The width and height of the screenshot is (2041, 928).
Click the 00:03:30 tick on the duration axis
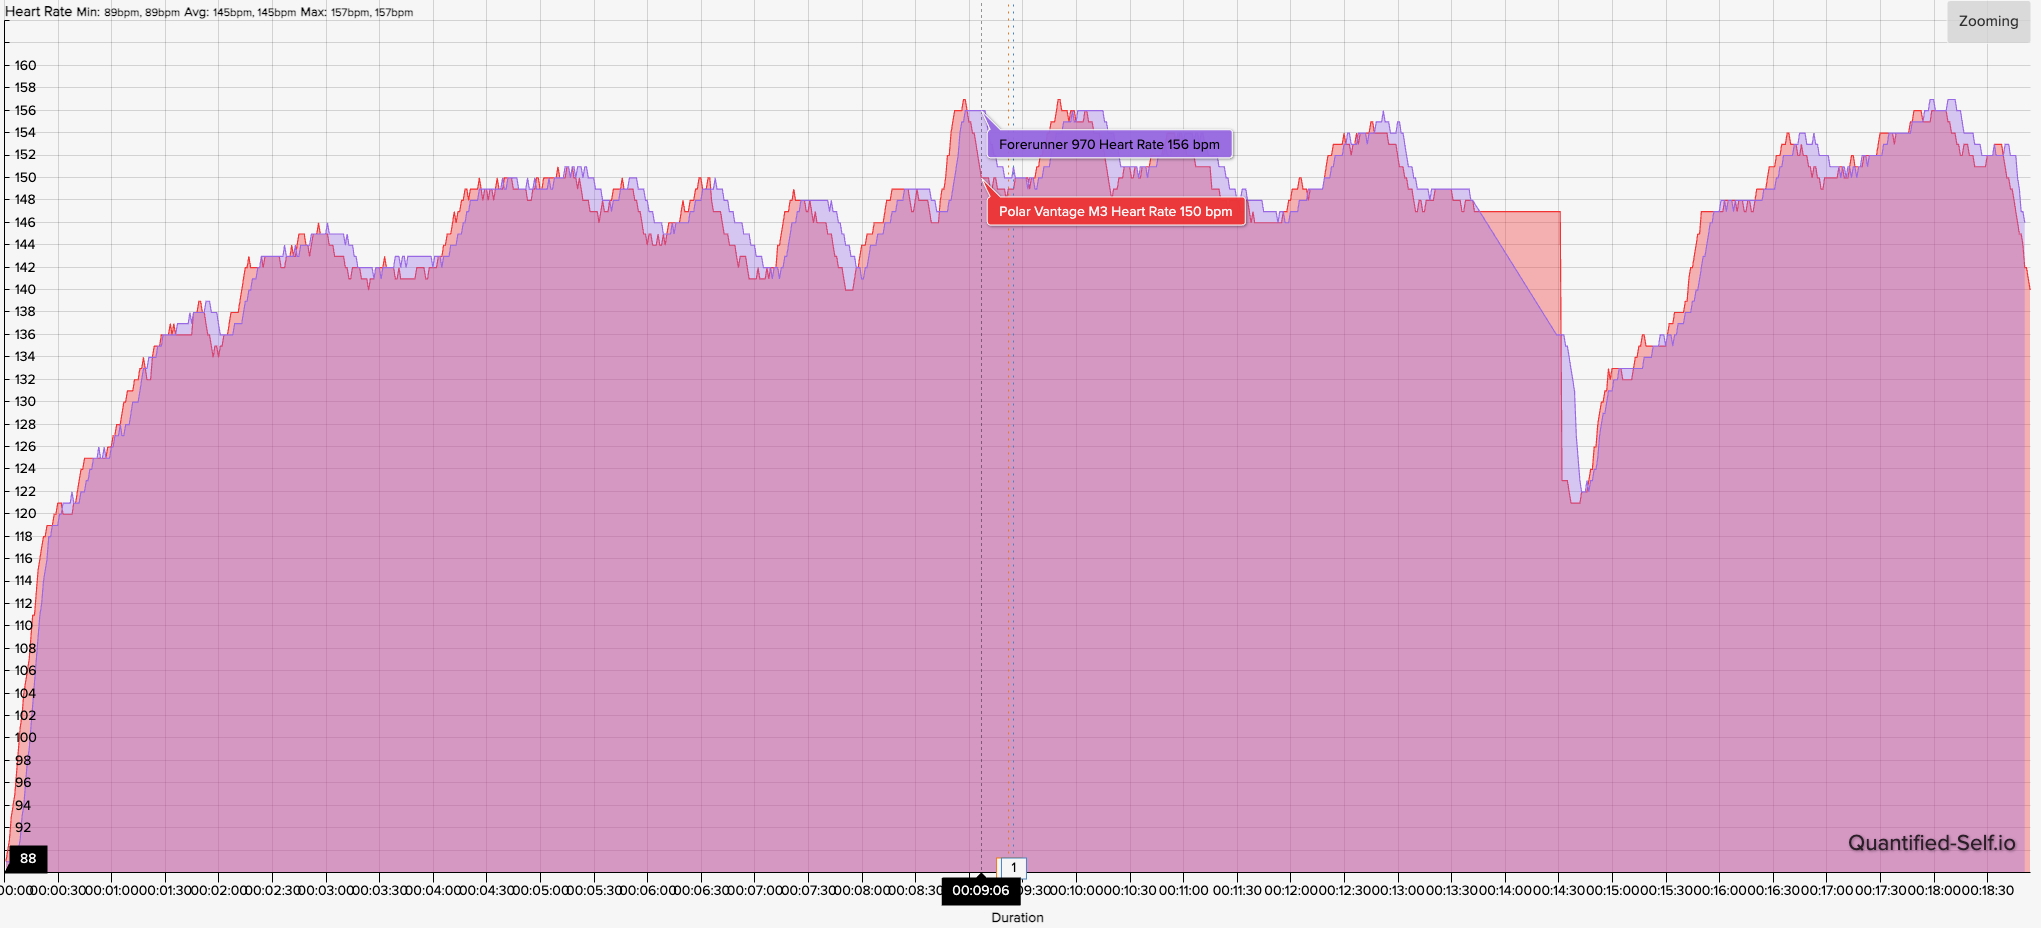pos(379,890)
